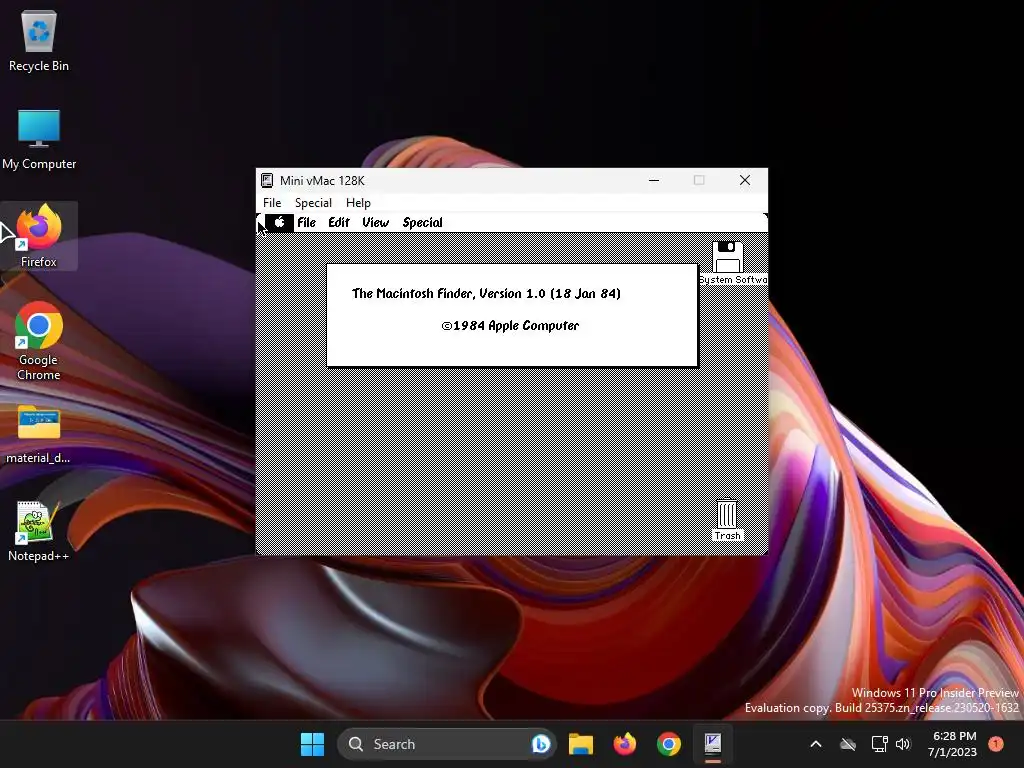
Task: Click the copyright 1984 Apple Computer text
Action: click(x=510, y=325)
